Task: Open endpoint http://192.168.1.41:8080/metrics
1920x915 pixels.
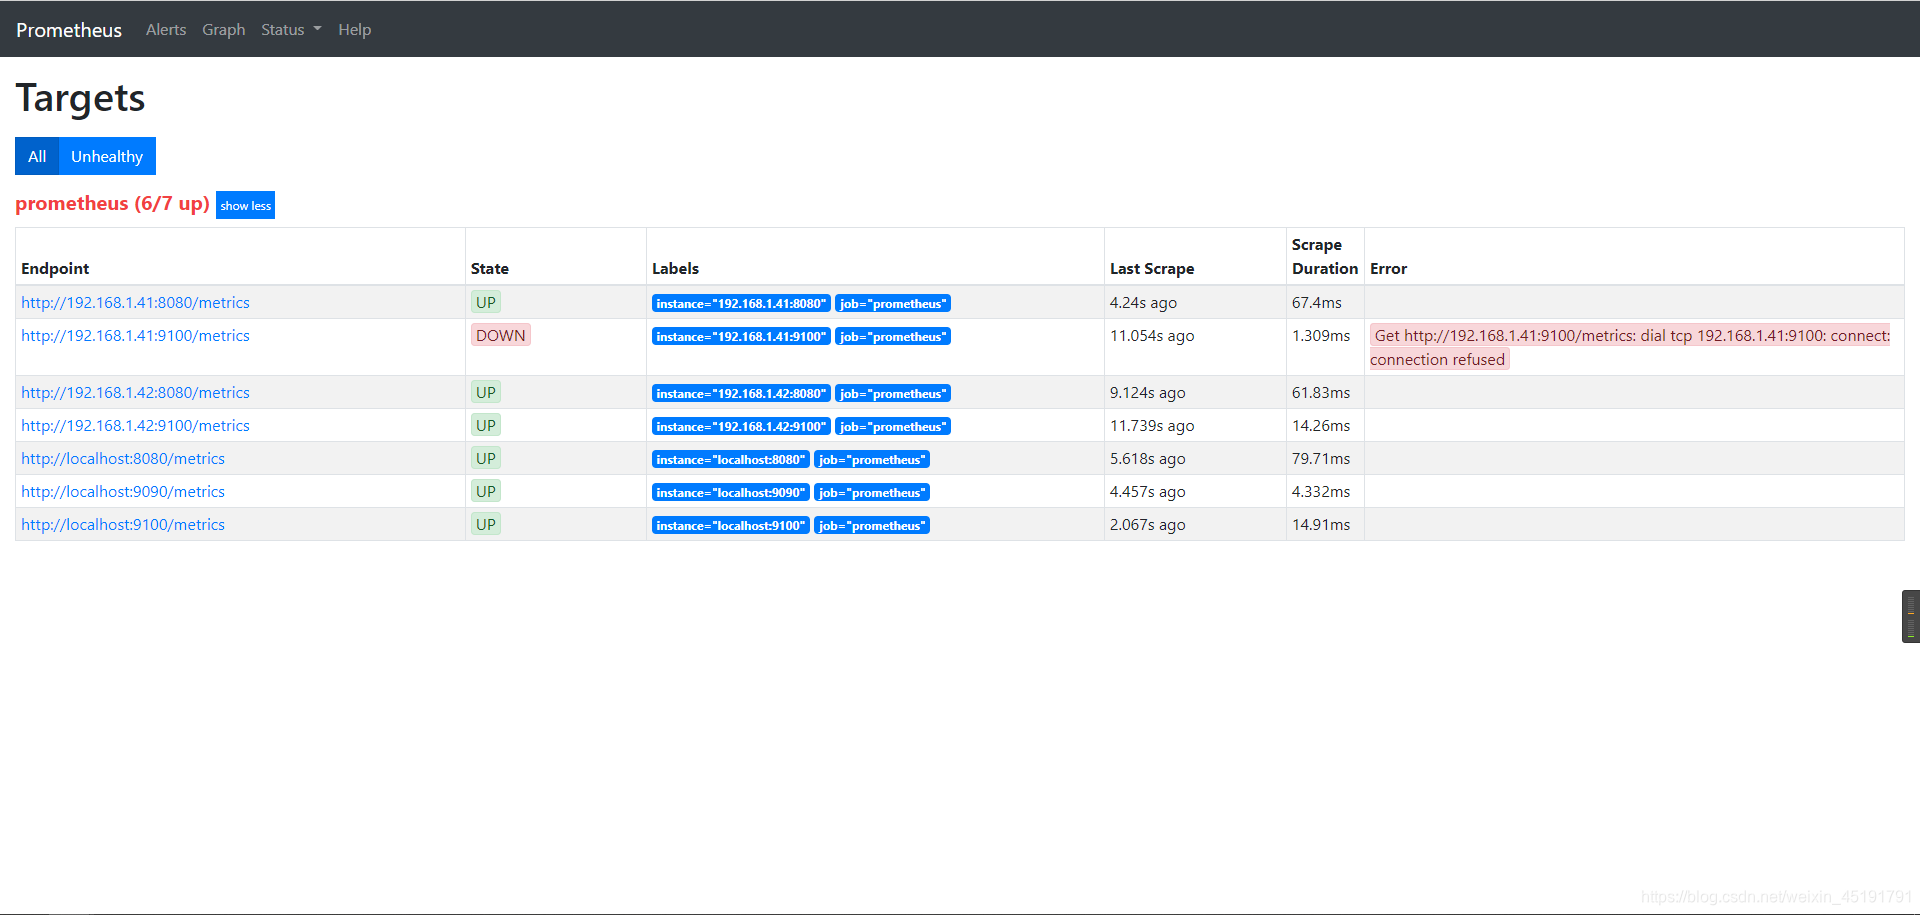Action: tap(135, 302)
